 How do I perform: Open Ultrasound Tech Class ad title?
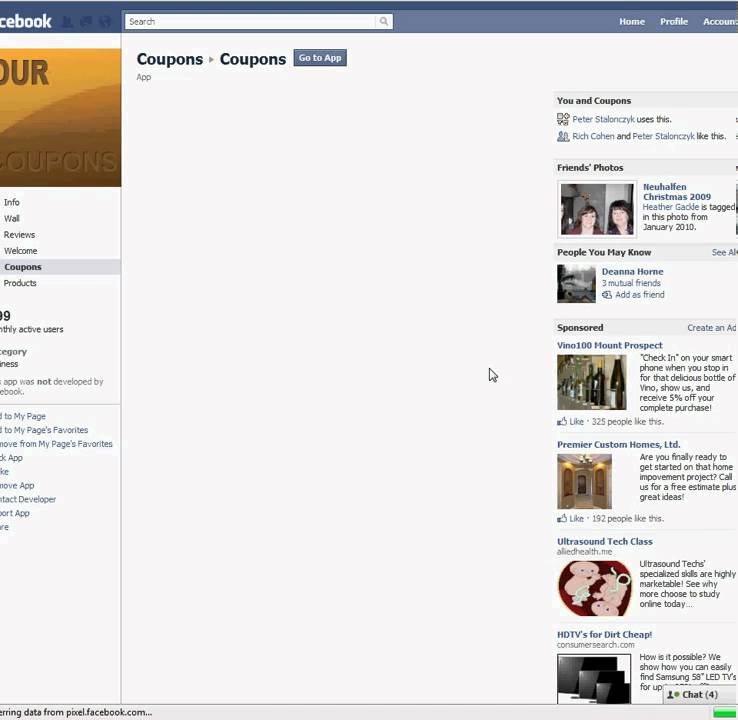[605, 542]
